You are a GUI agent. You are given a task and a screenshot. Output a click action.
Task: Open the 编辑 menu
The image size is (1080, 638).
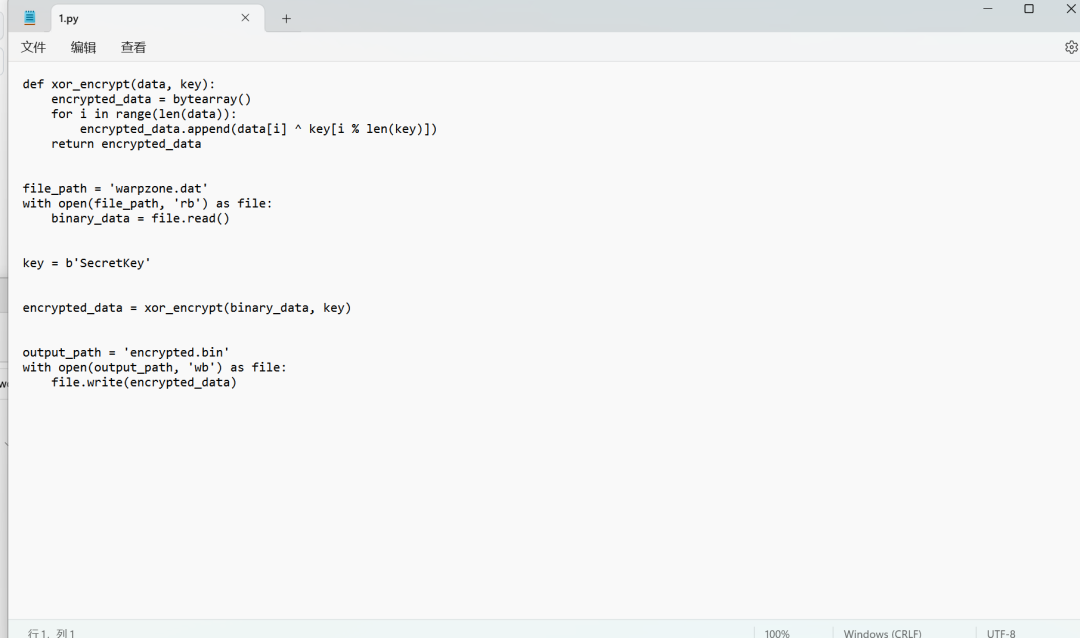[83, 47]
